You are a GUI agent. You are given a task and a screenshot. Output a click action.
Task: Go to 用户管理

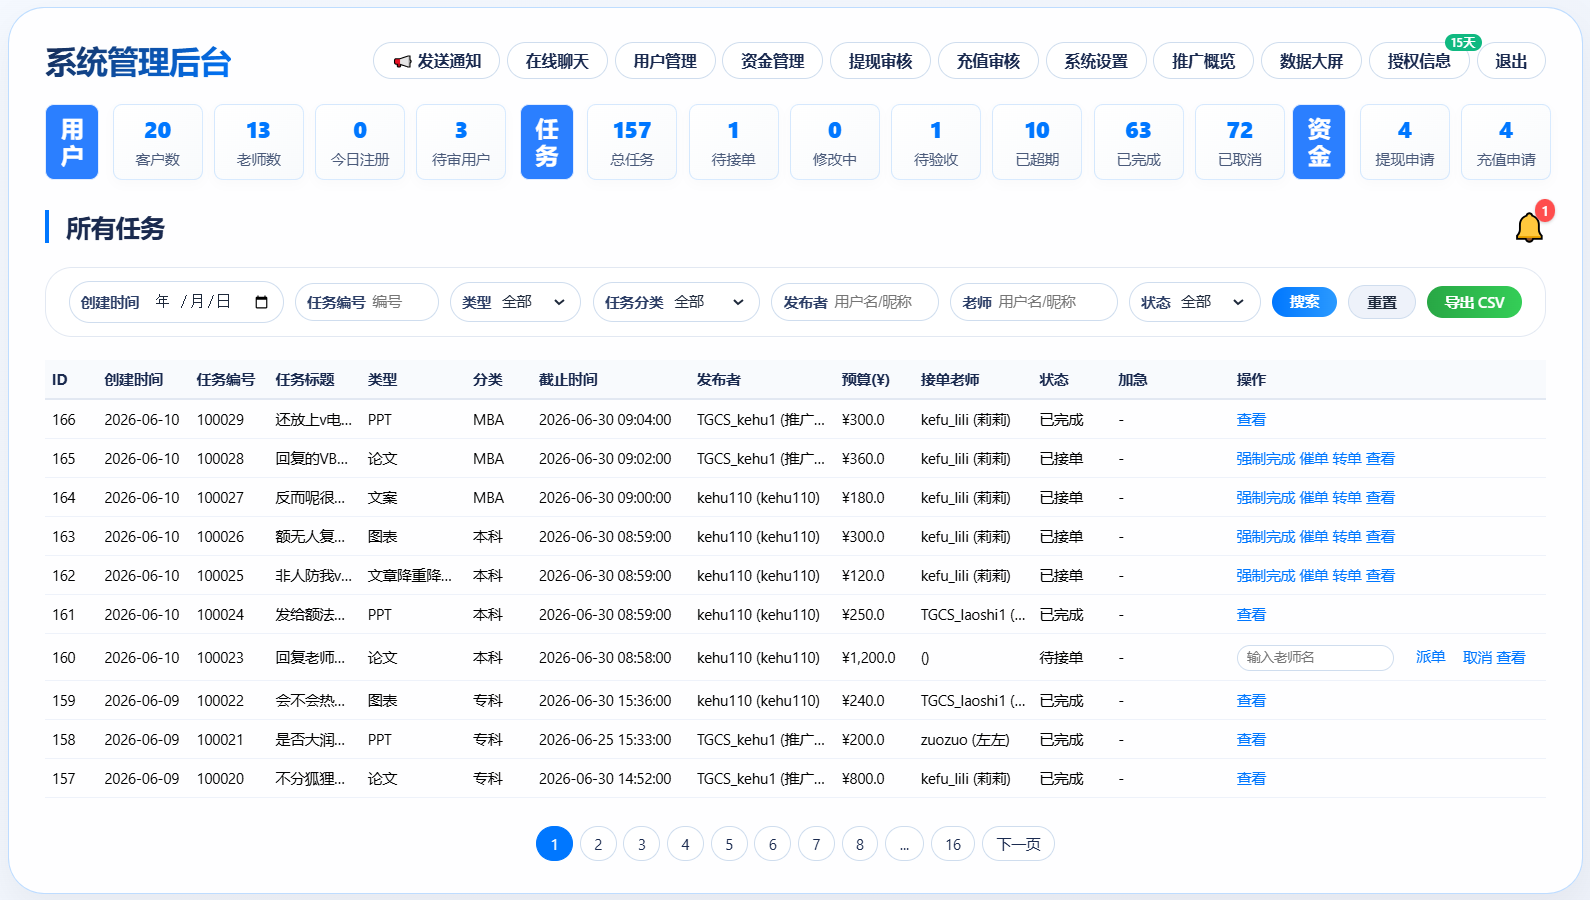tap(665, 61)
